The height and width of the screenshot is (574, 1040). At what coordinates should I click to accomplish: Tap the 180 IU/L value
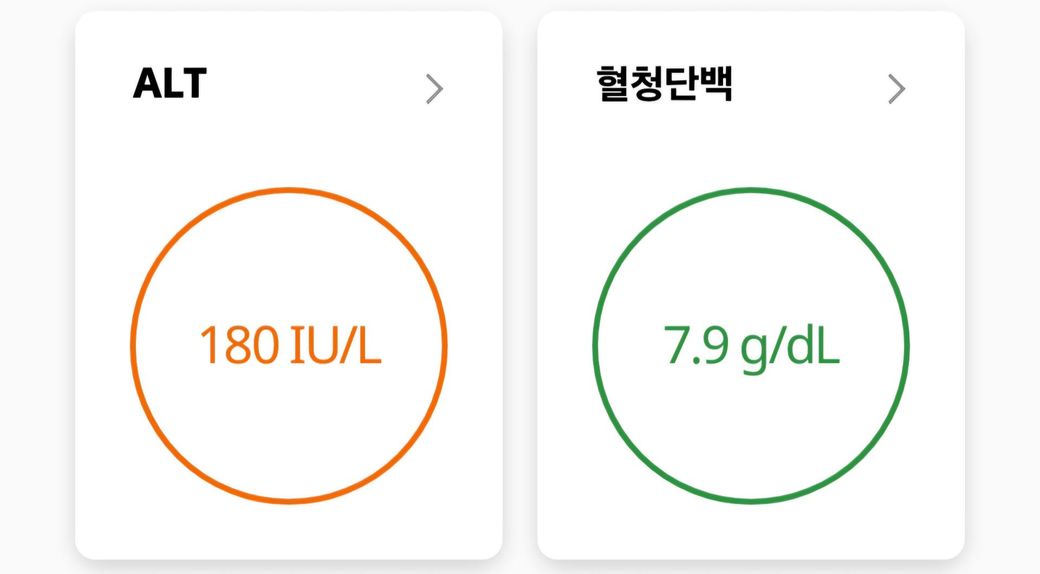tap(290, 345)
